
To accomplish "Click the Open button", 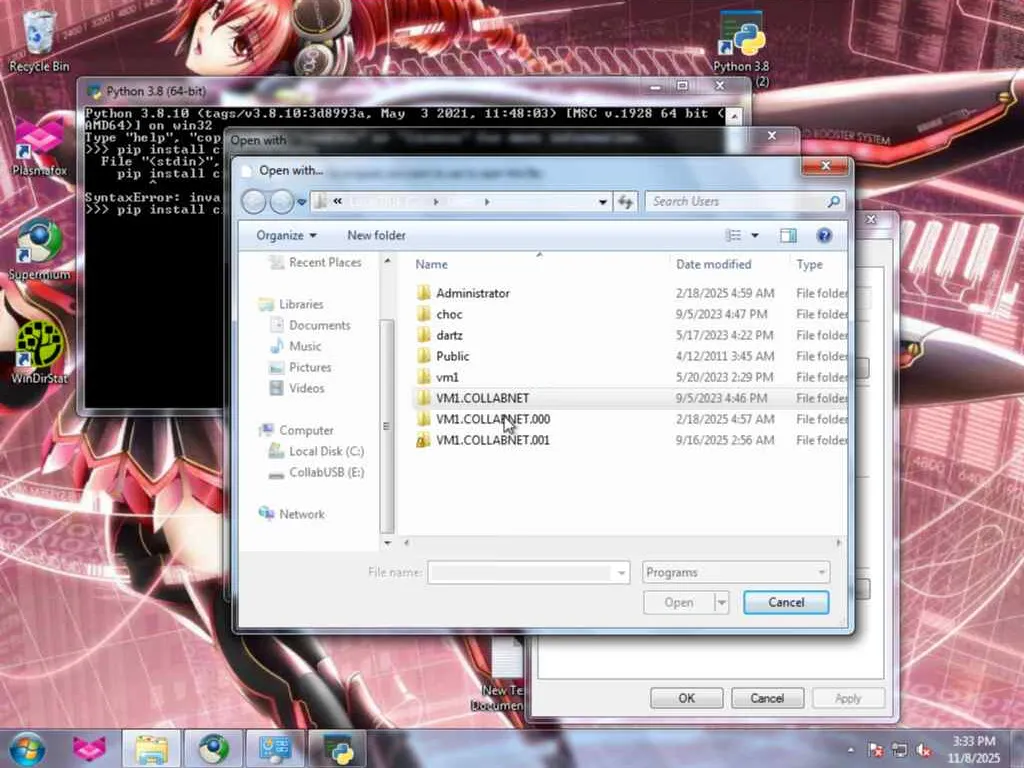I will click(679, 602).
